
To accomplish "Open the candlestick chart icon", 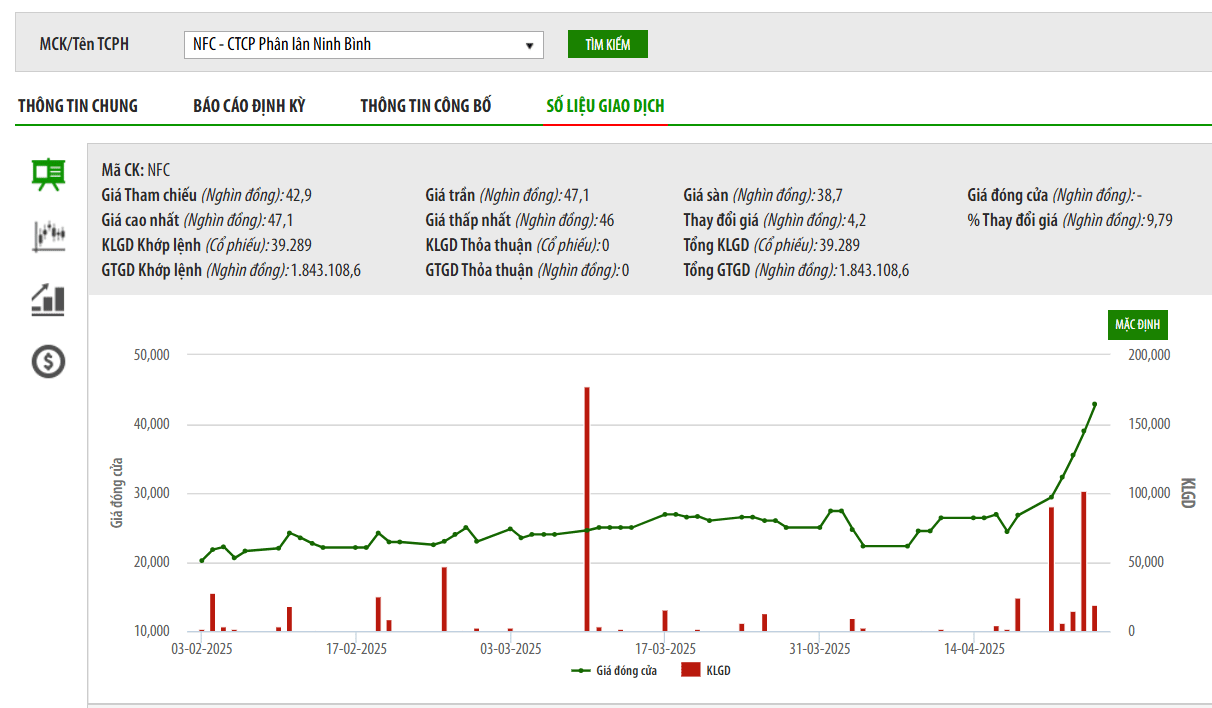I will [x=48, y=236].
